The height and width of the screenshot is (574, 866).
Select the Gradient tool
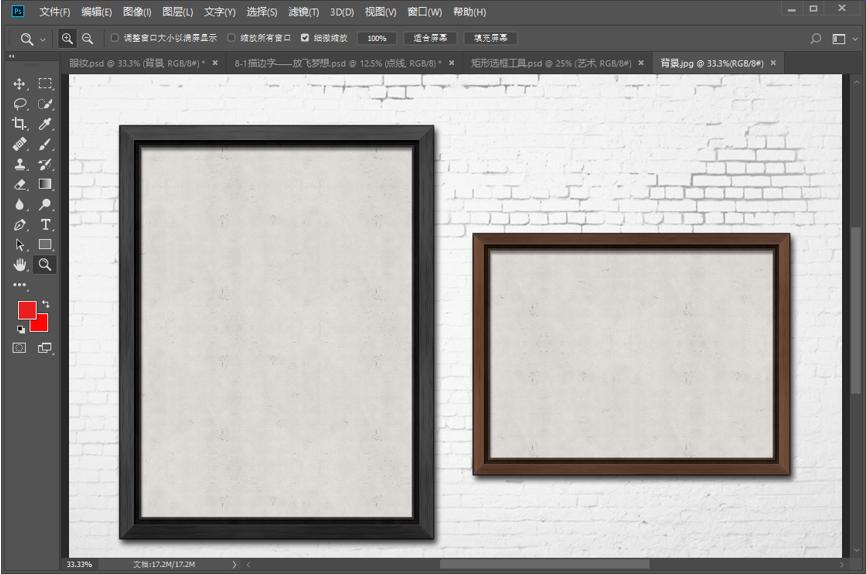[45, 184]
